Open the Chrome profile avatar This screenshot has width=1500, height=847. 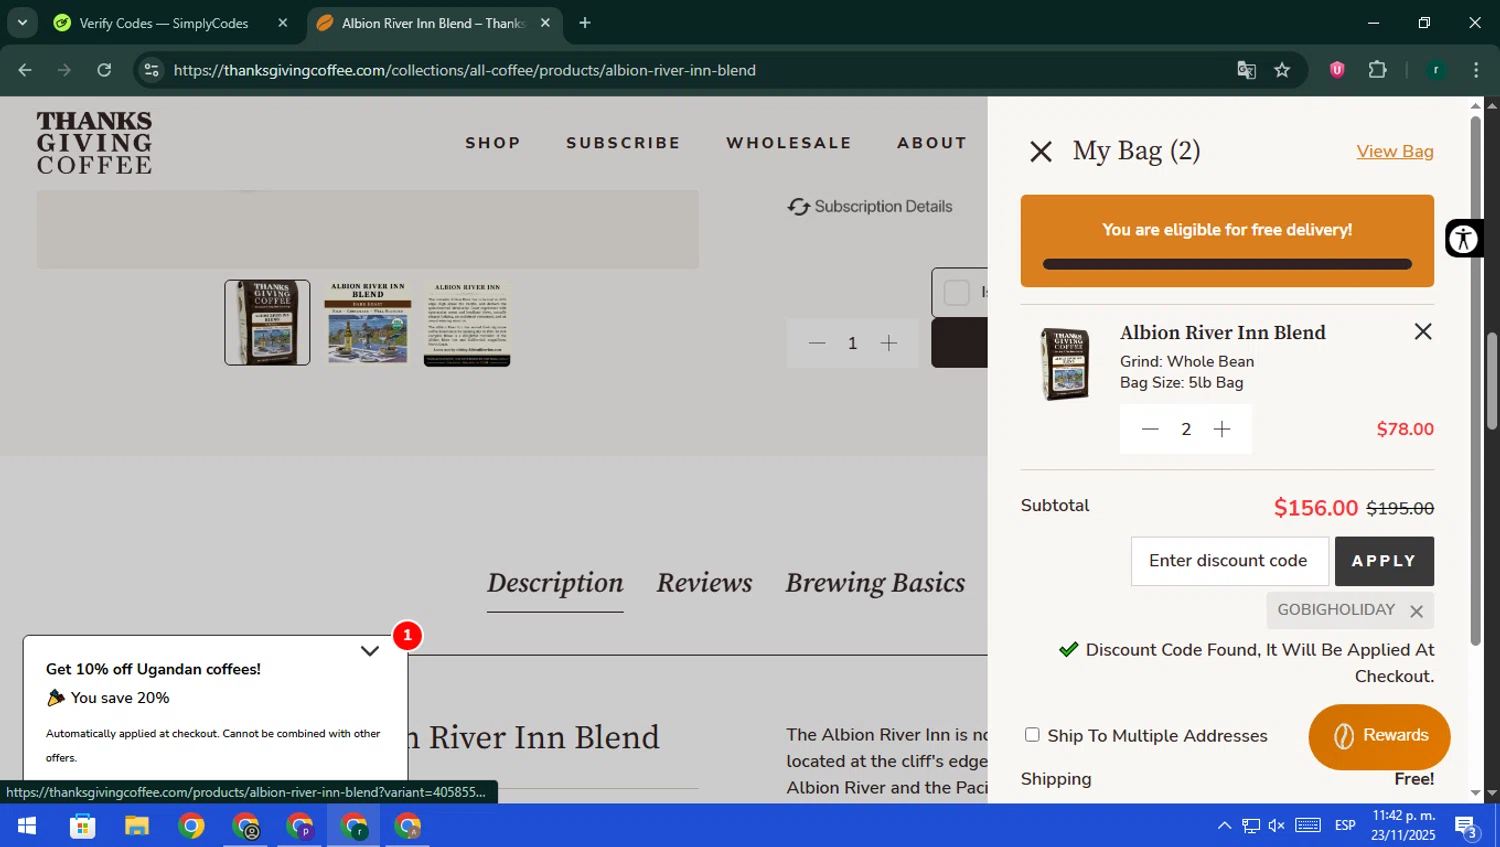click(1436, 70)
